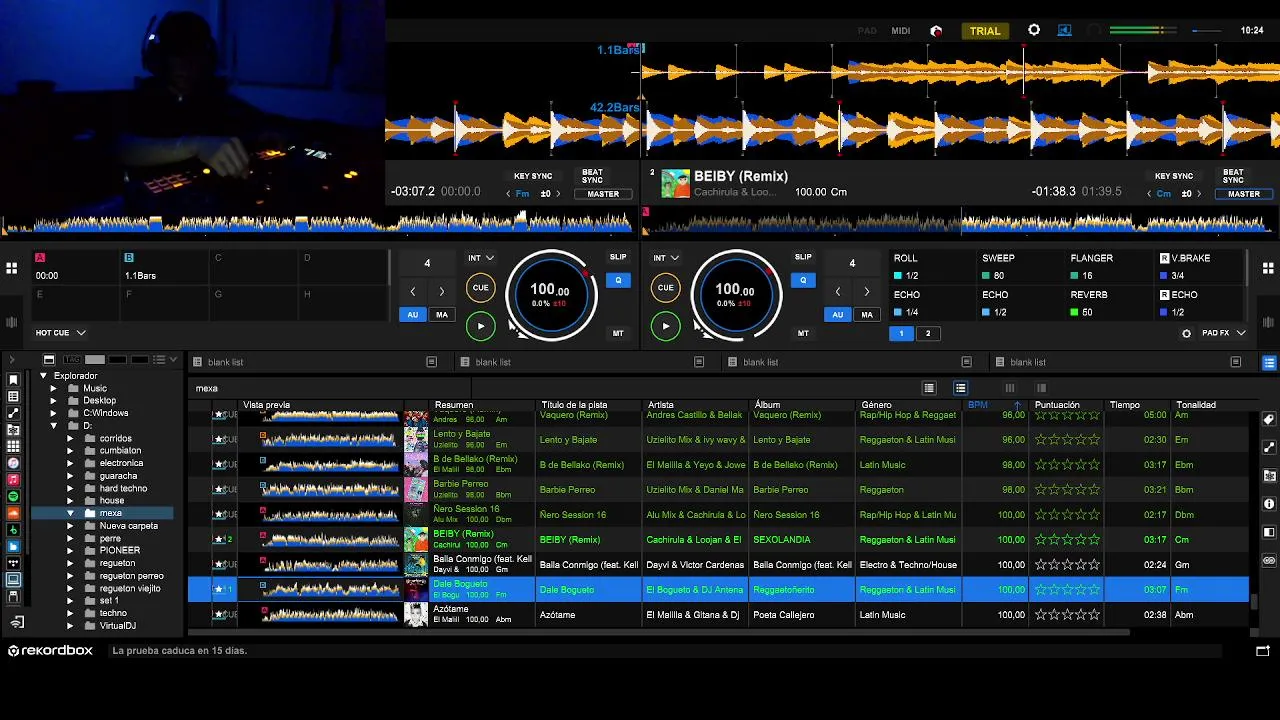This screenshot has width=1280, height=720.
Task: Open Apple Music source in sidebar
Action: [13, 480]
